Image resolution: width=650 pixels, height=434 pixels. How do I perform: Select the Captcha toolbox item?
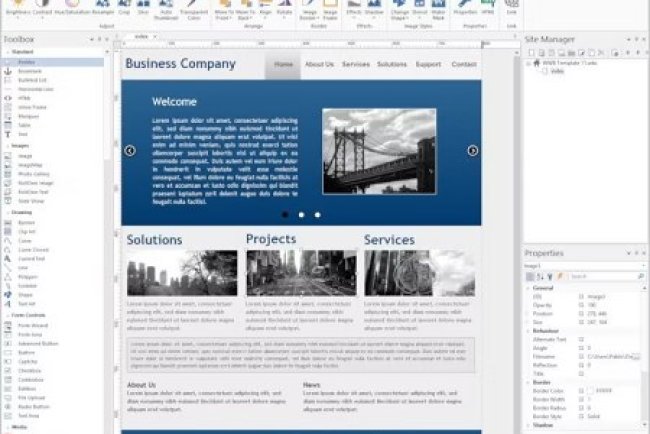click(28, 361)
